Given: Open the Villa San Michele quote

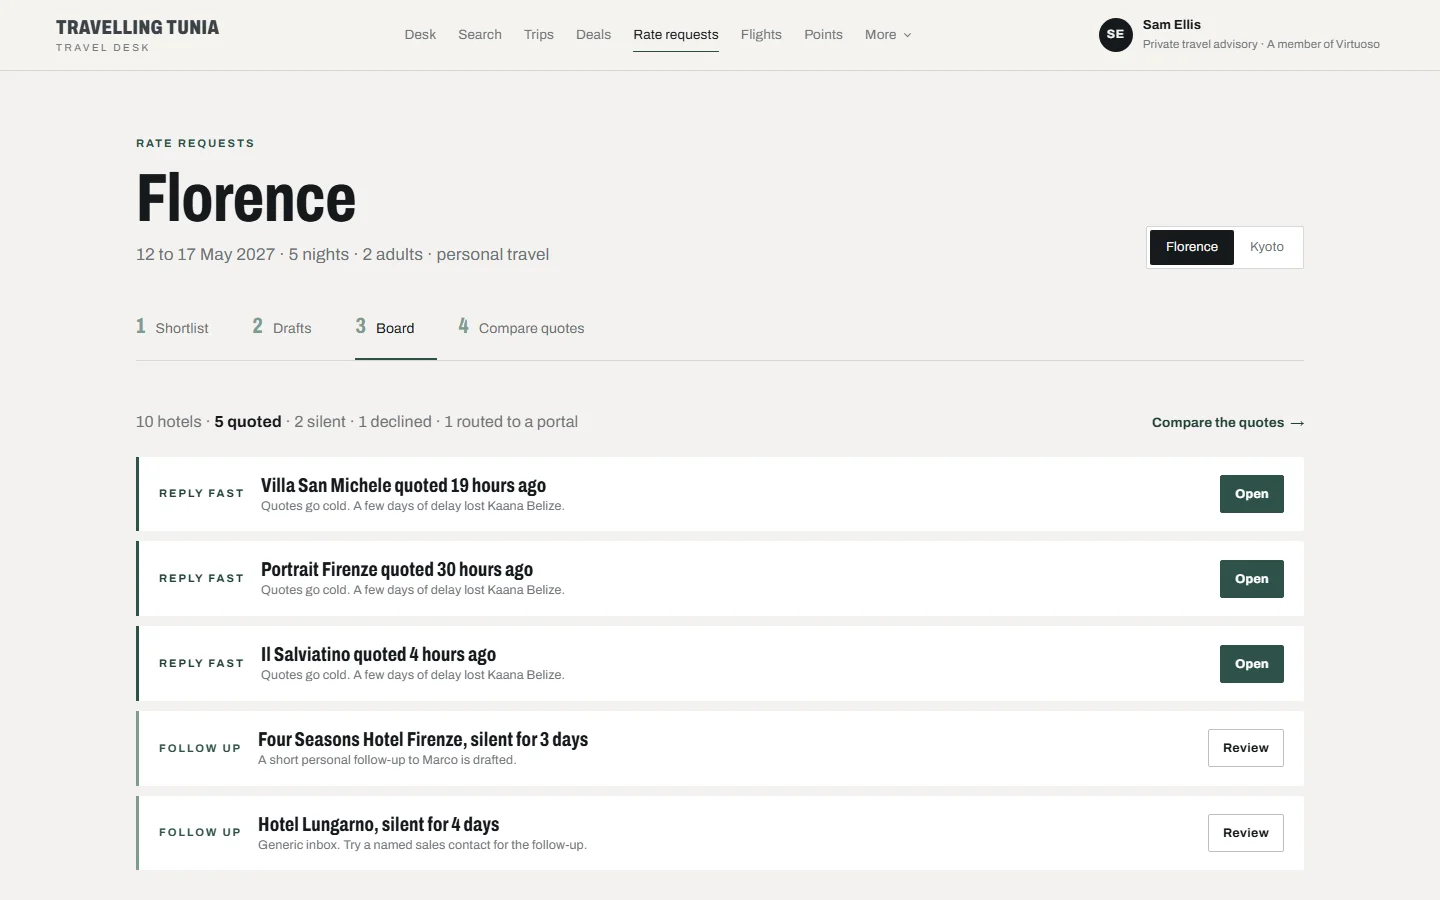Looking at the screenshot, I should point(1251,494).
